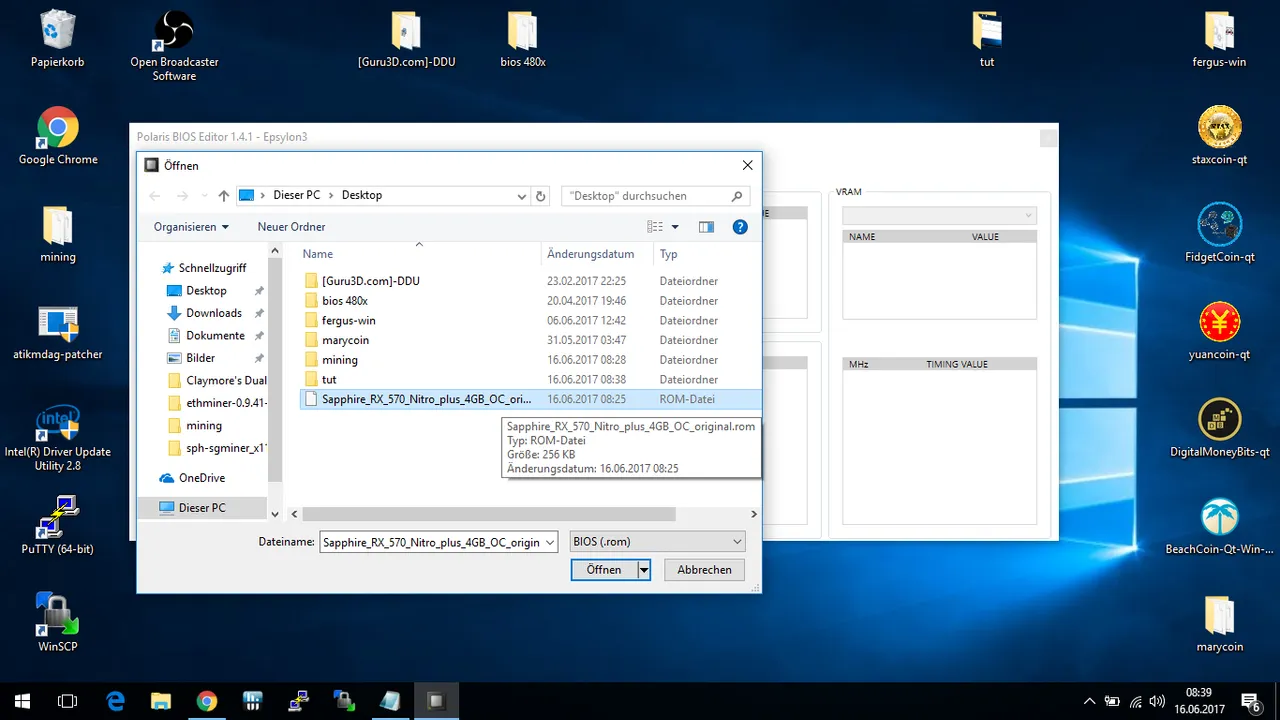Show hidden tray icons chevron
Image resolution: width=1280 pixels, height=720 pixels.
pos(1089,701)
